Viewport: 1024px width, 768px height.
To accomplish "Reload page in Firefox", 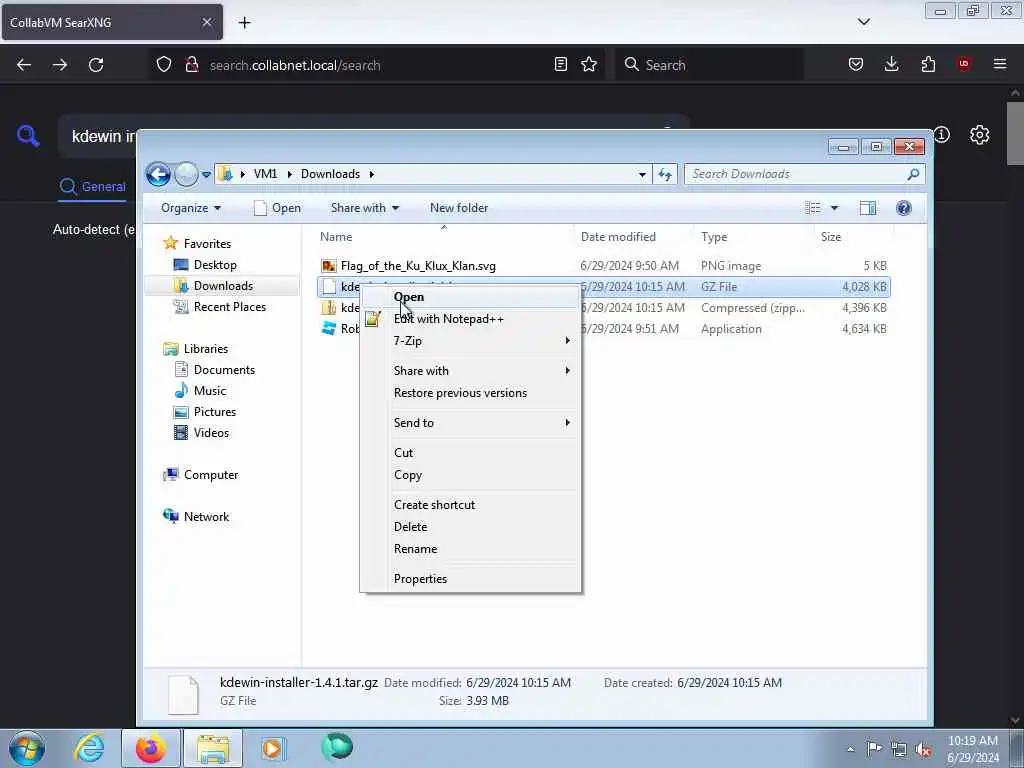I will click(x=96, y=65).
